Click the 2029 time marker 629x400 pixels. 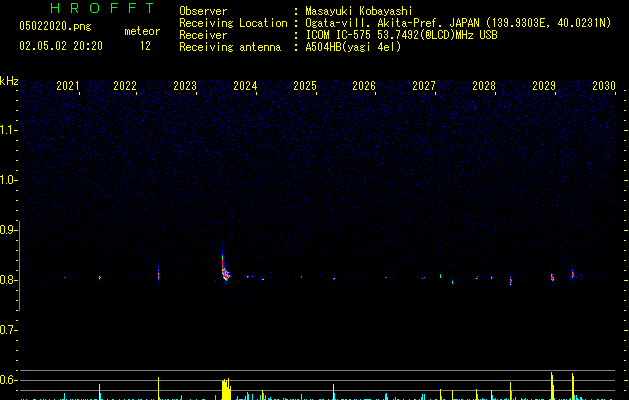pyautogui.click(x=544, y=86)
